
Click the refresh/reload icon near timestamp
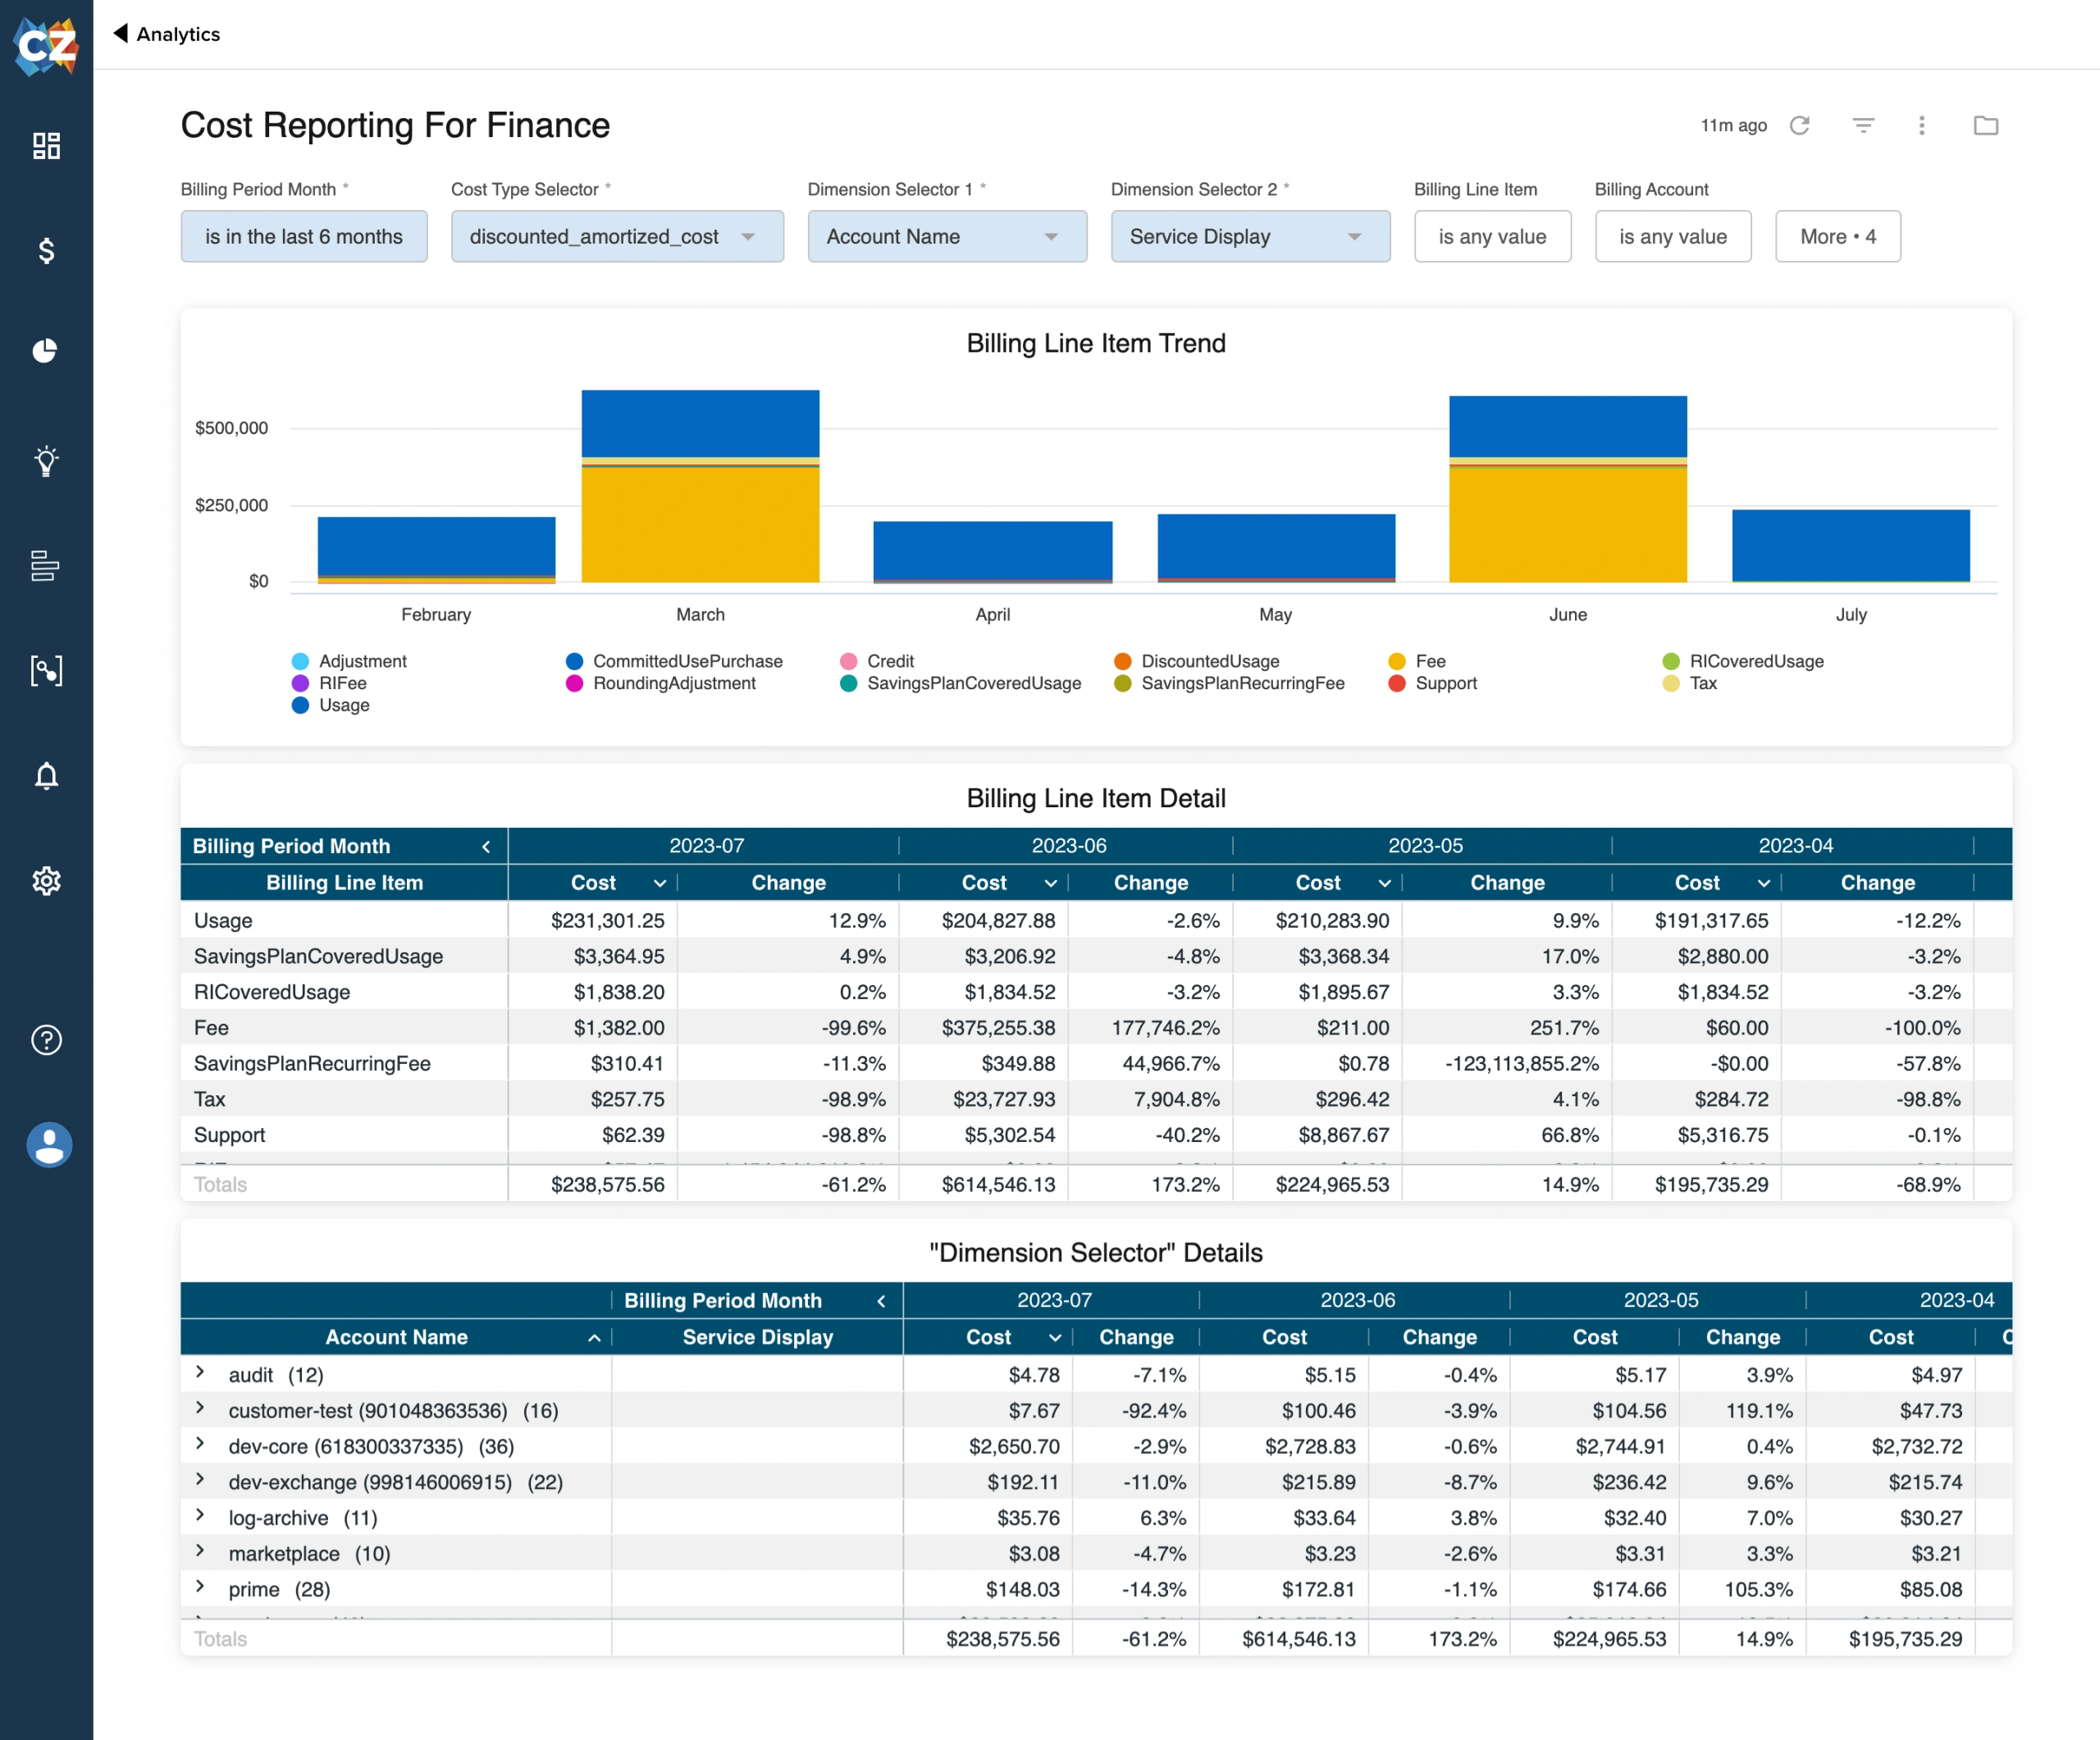click(1804, 126)
